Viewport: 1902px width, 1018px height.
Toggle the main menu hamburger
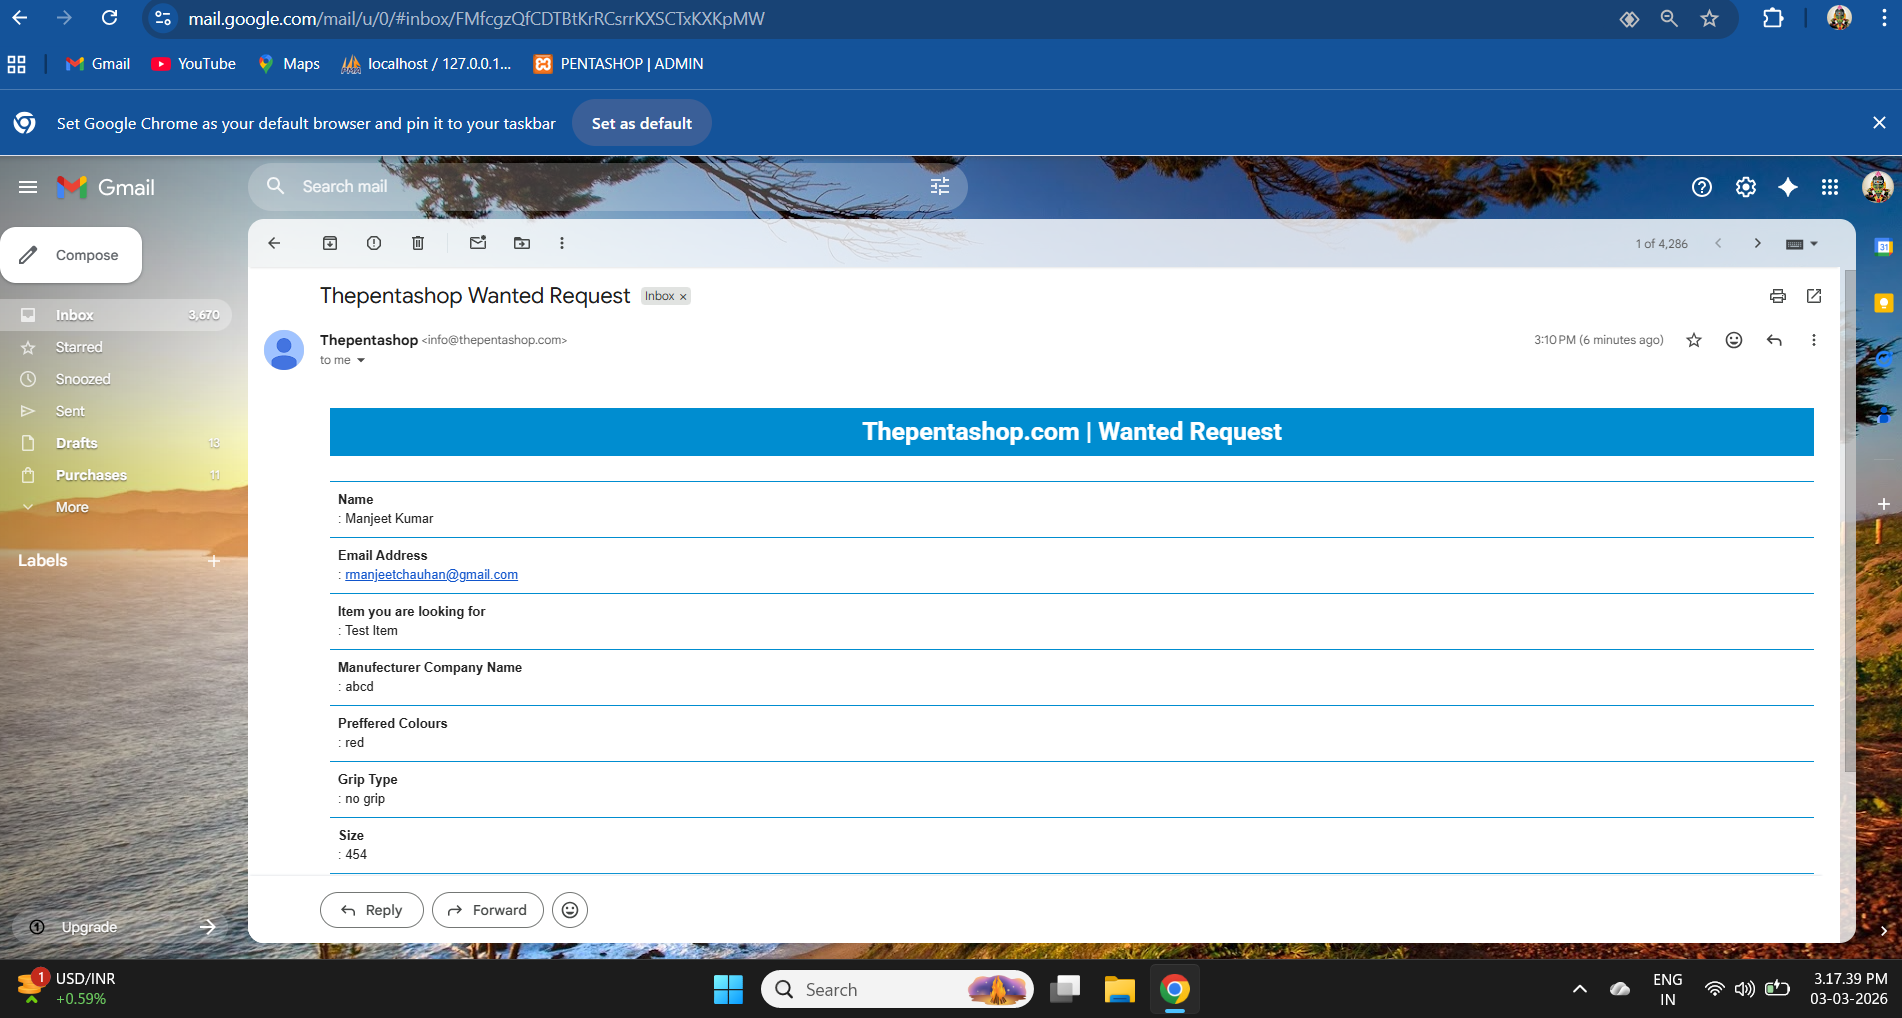[x=28, y=187]
